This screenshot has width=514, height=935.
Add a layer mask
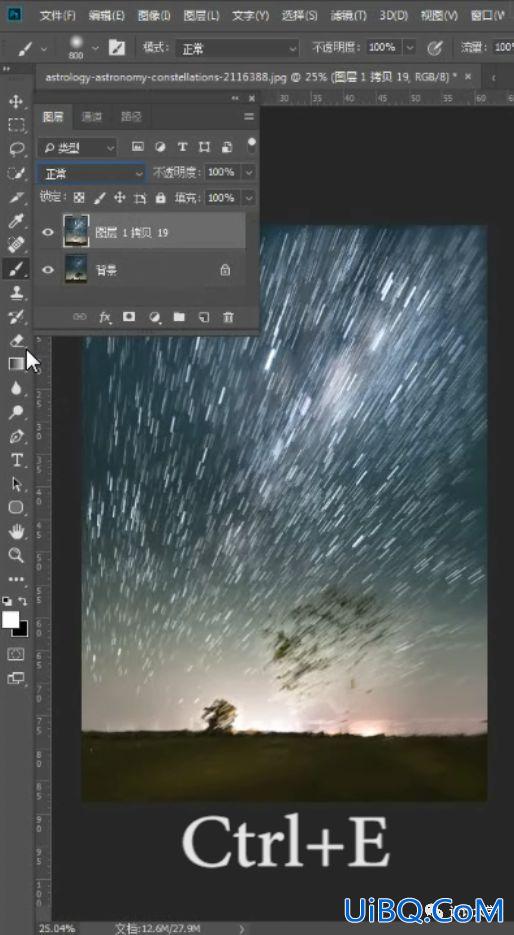click(129, 317)
